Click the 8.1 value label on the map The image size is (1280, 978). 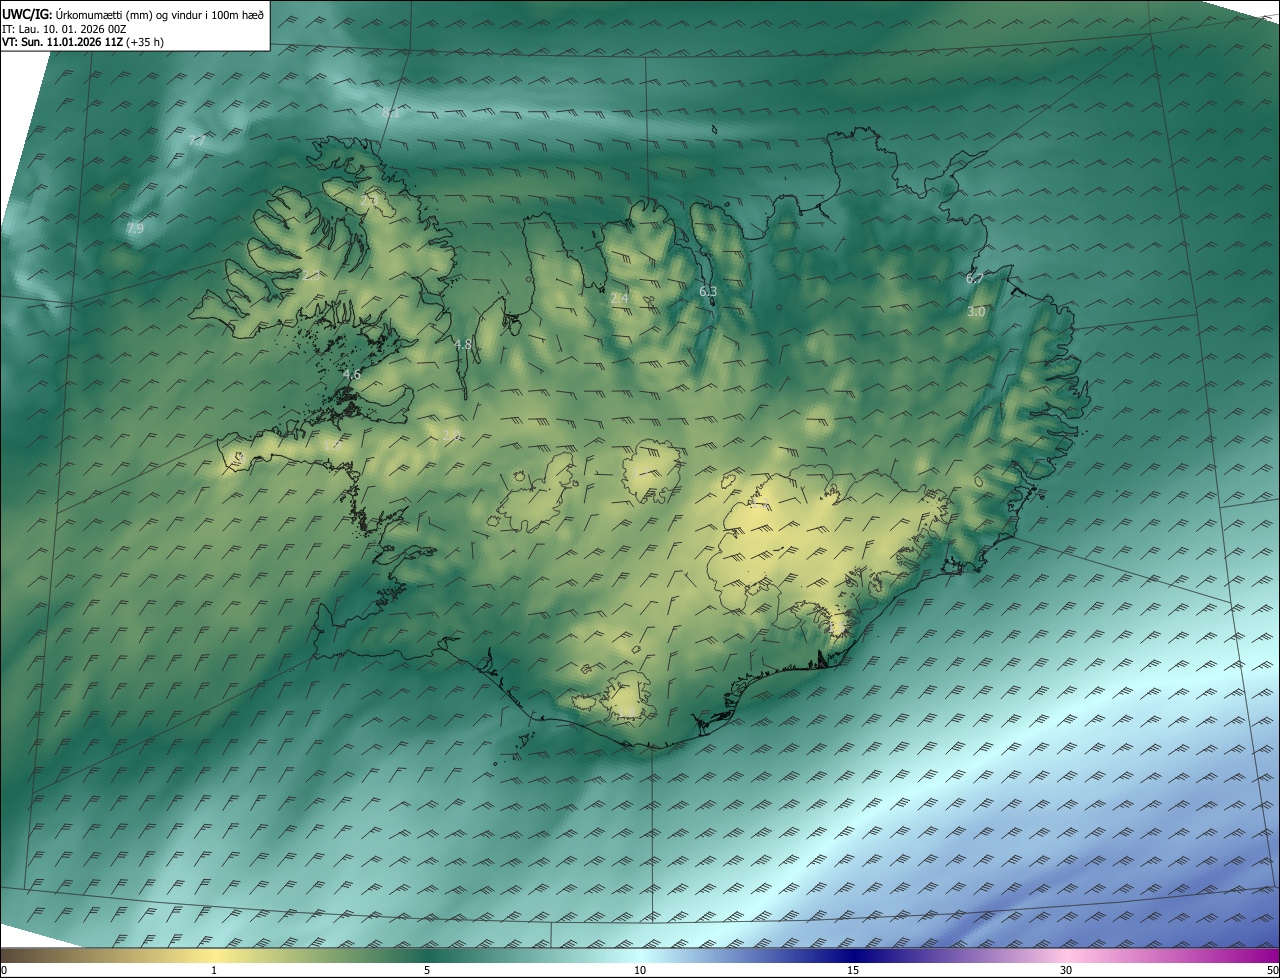(x=391, y=113)
